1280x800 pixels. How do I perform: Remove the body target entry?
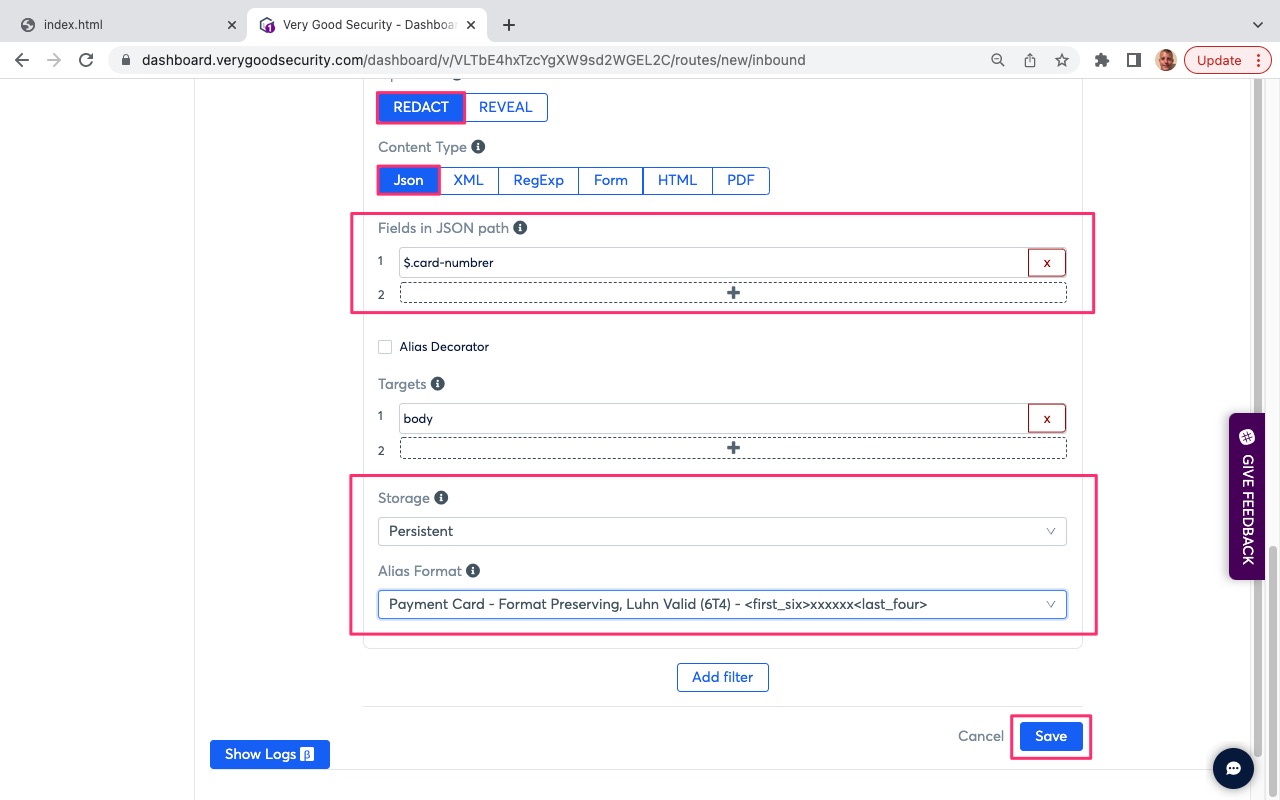tap(1047, 419)
